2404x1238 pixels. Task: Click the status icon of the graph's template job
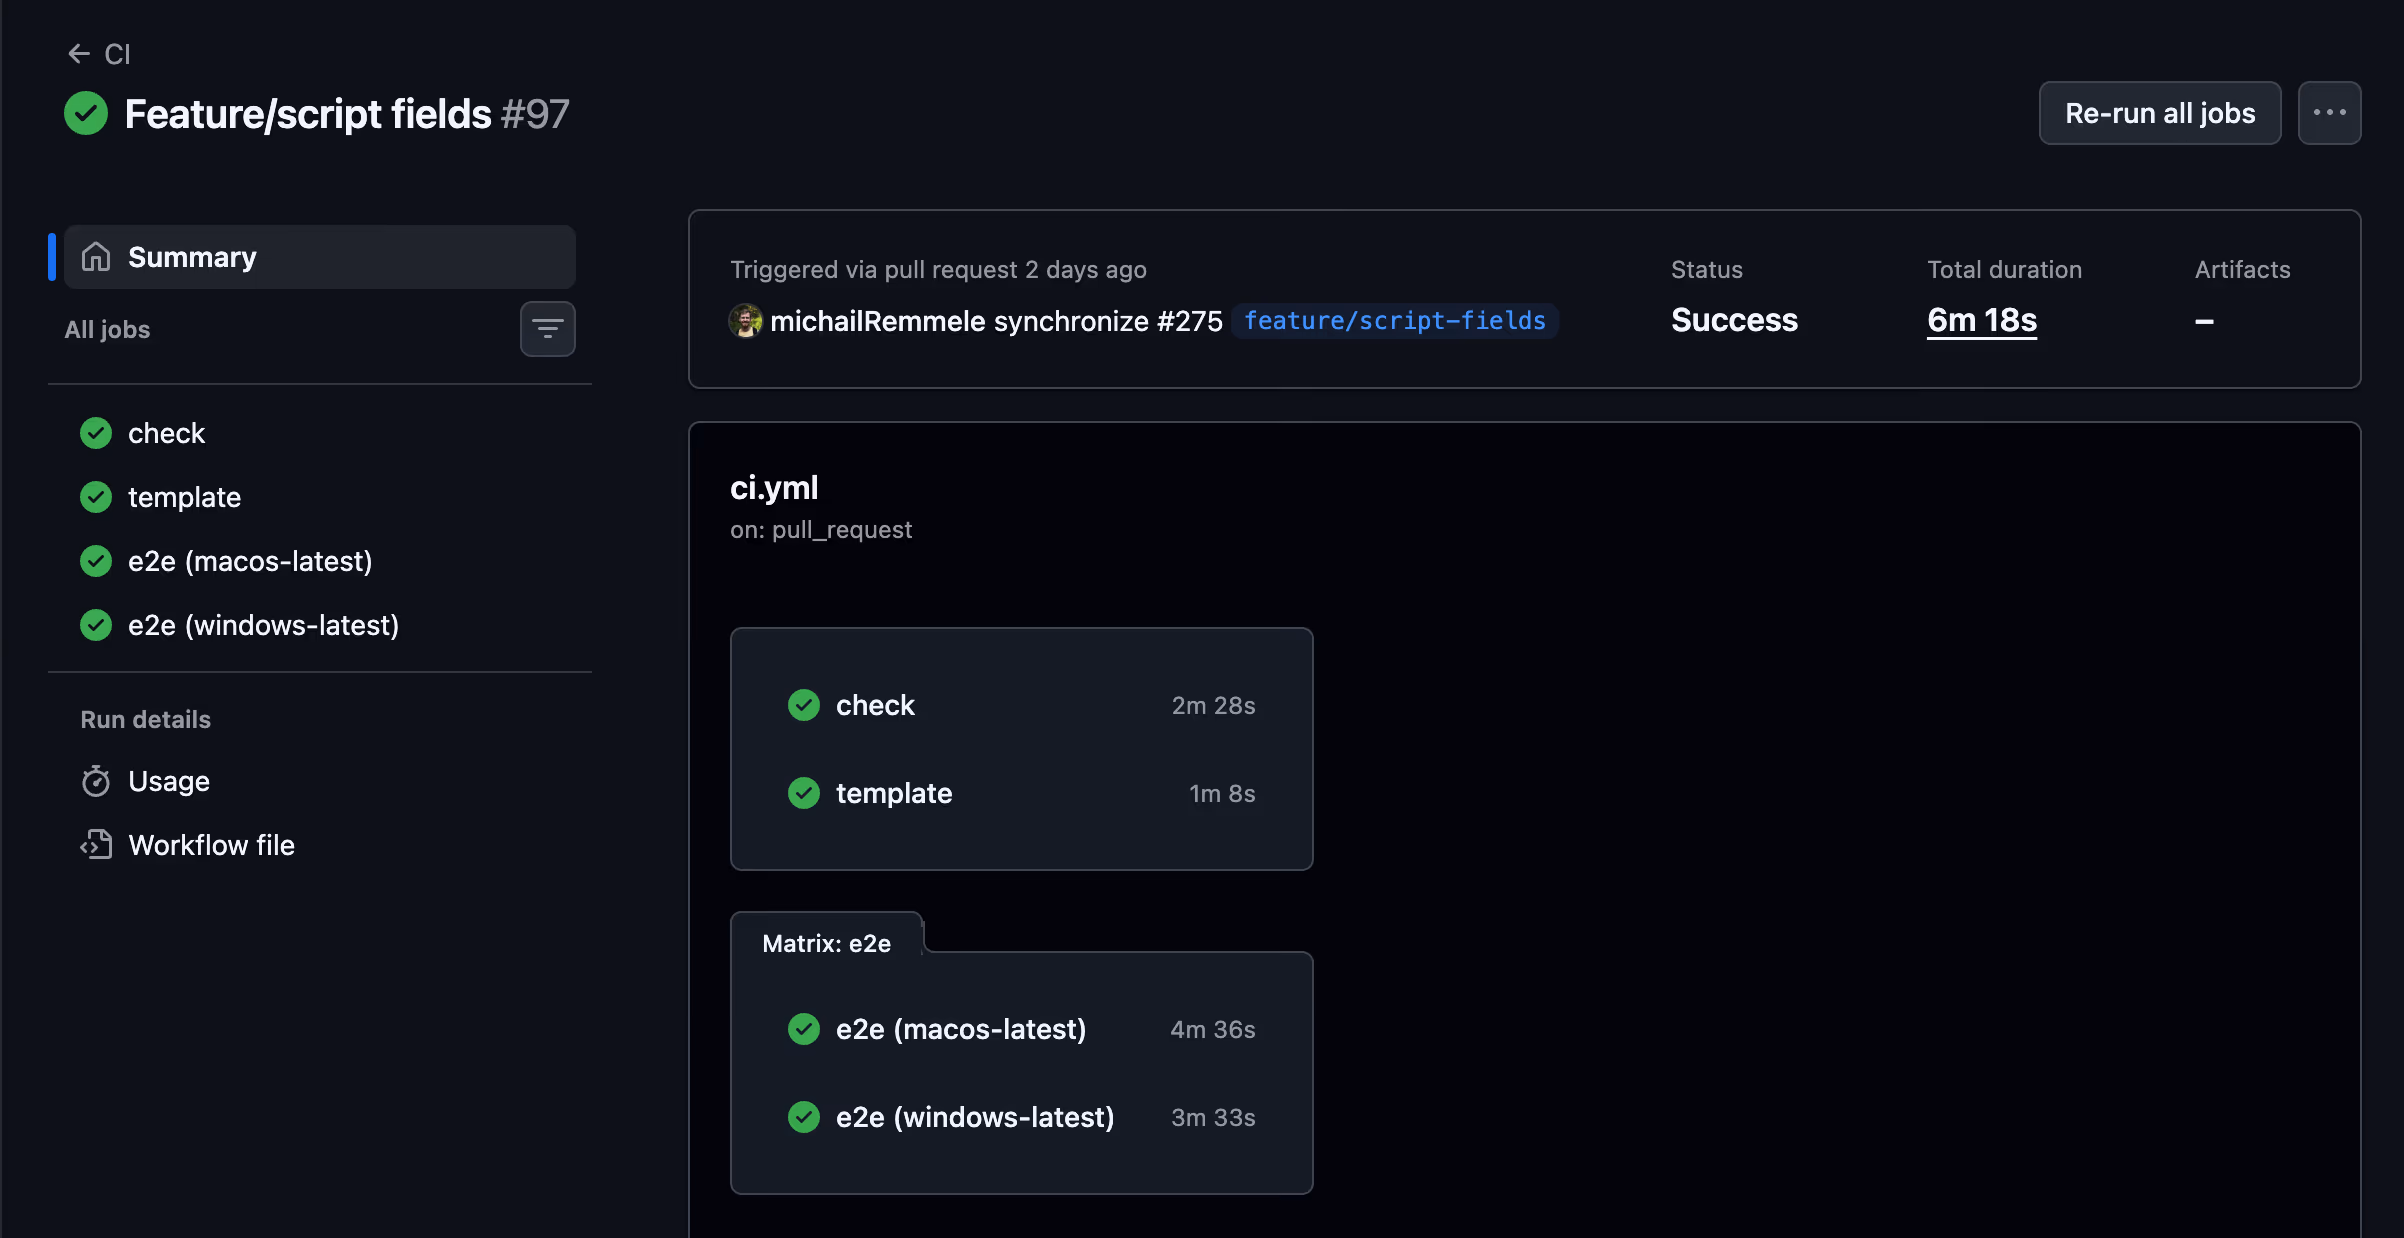[804, 793]
